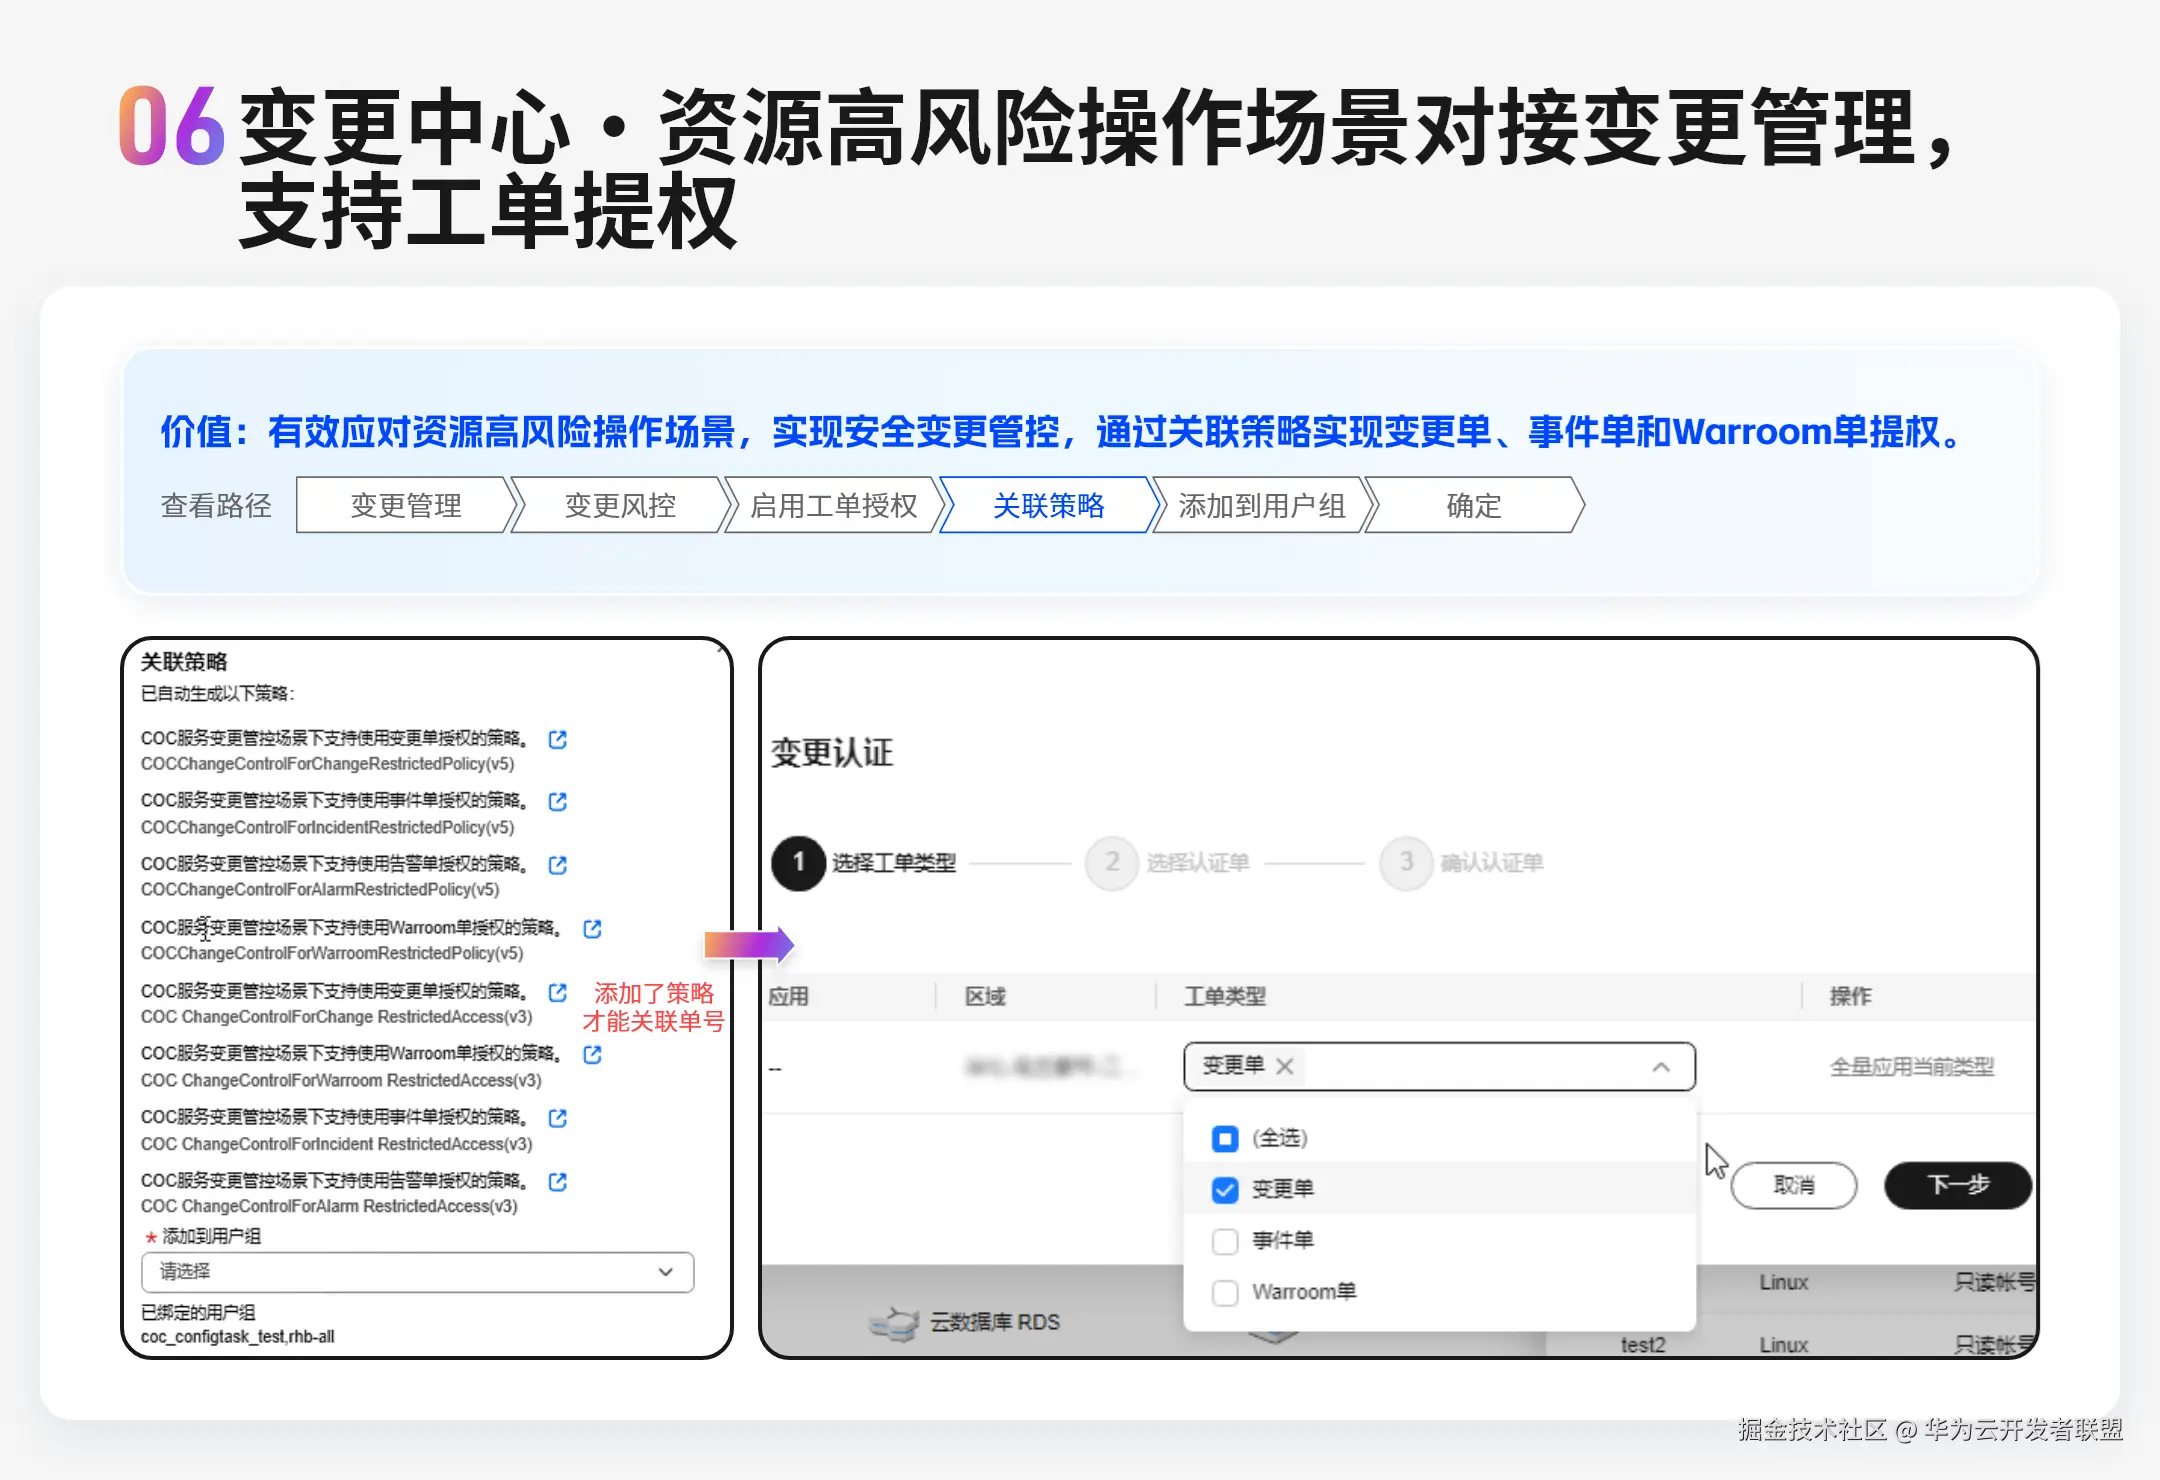The image size is (2160, 1480).
Task: Click the 取消 button
Action: [1793, 1185]
